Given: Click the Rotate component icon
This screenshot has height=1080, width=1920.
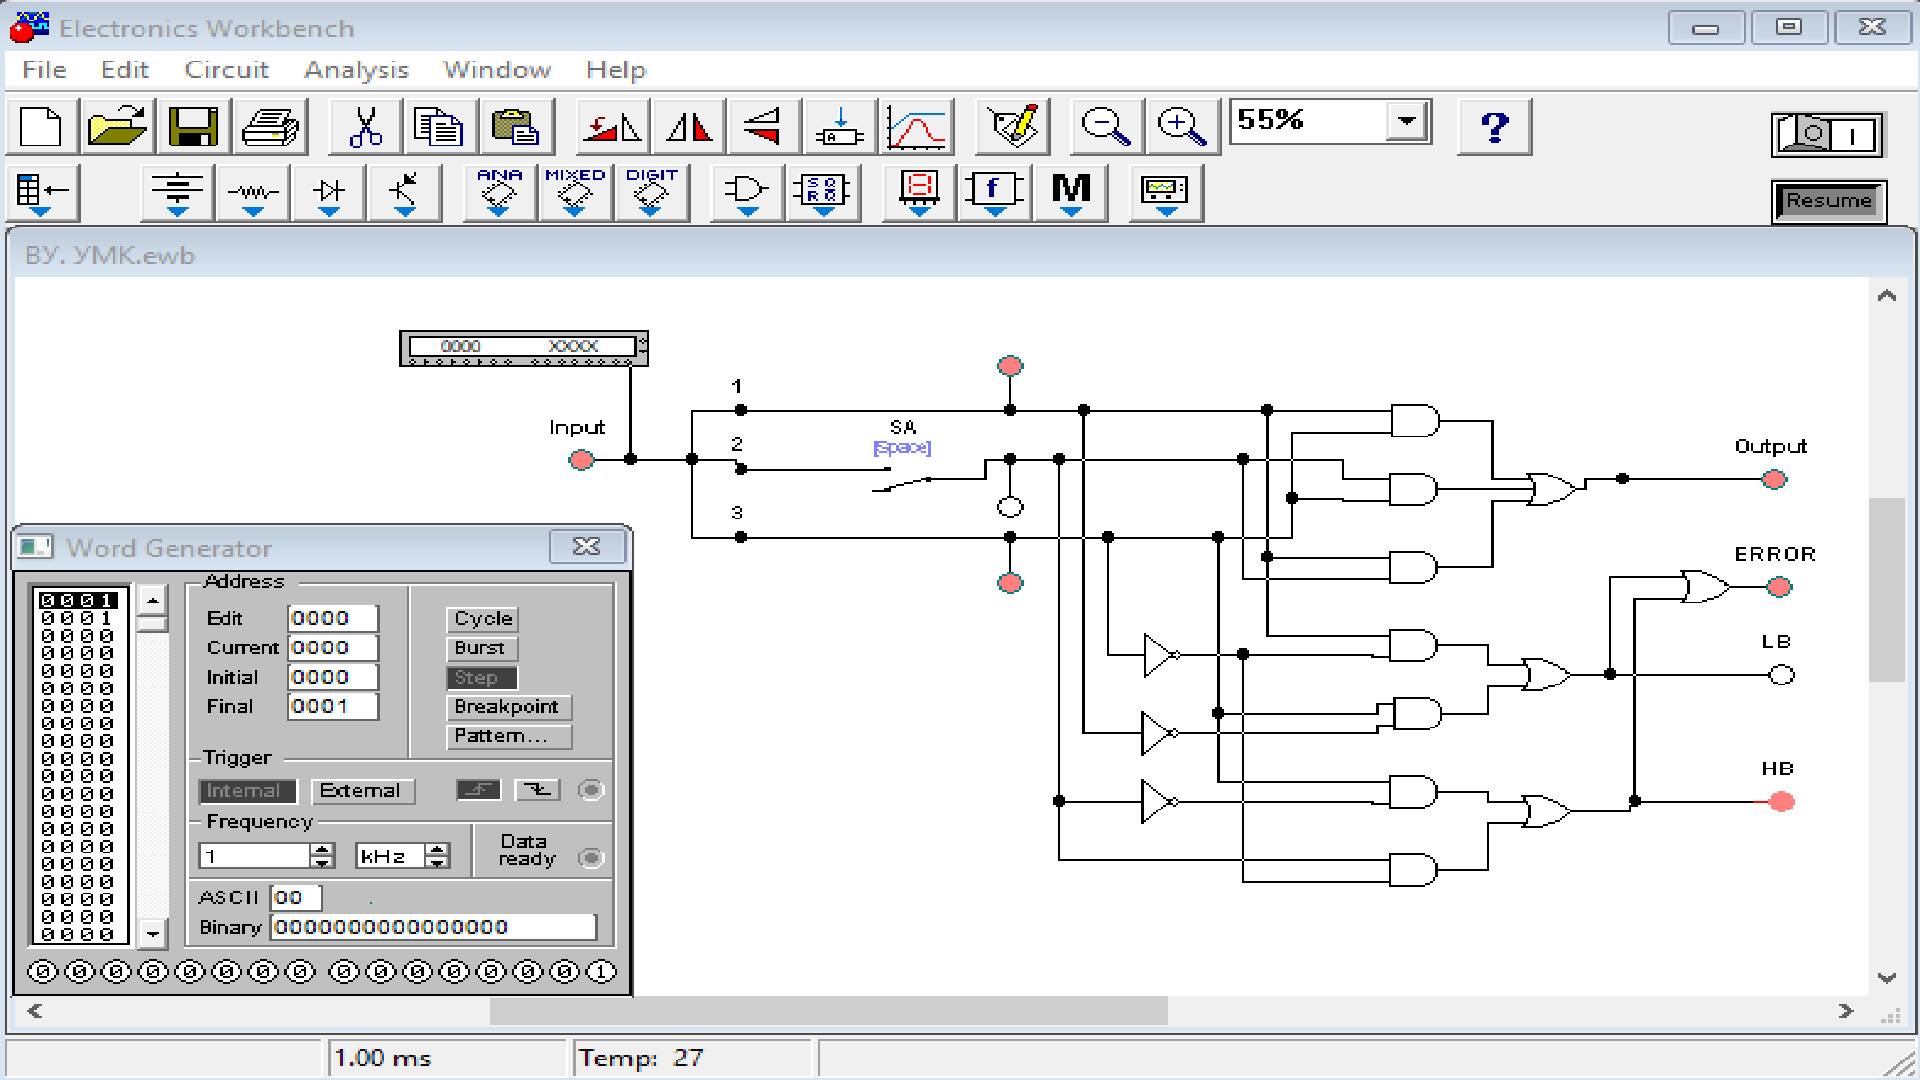Looking at the screenshot, I should click(612, 127).
